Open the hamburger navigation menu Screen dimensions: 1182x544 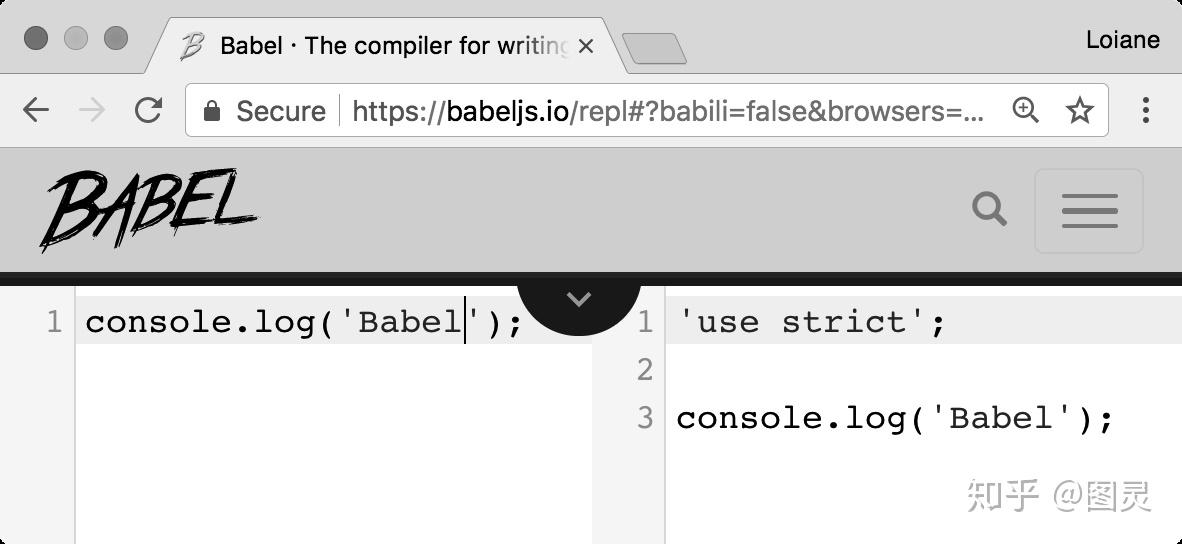pos(1089,211)
